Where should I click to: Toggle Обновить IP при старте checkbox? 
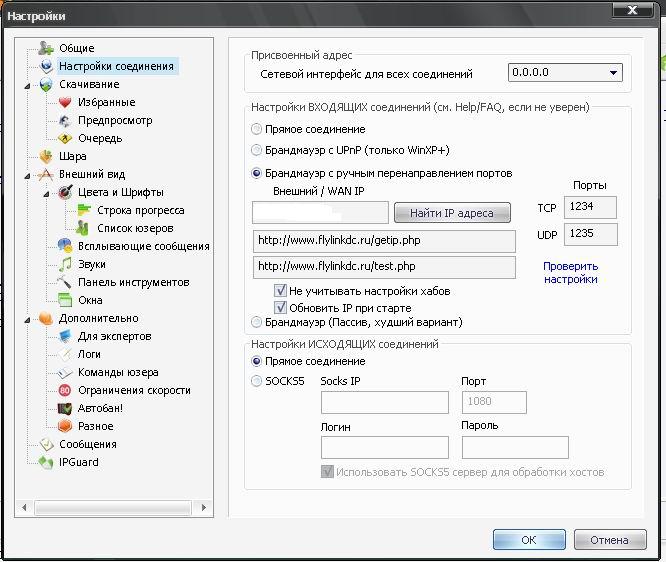click(x=280, y=307)
